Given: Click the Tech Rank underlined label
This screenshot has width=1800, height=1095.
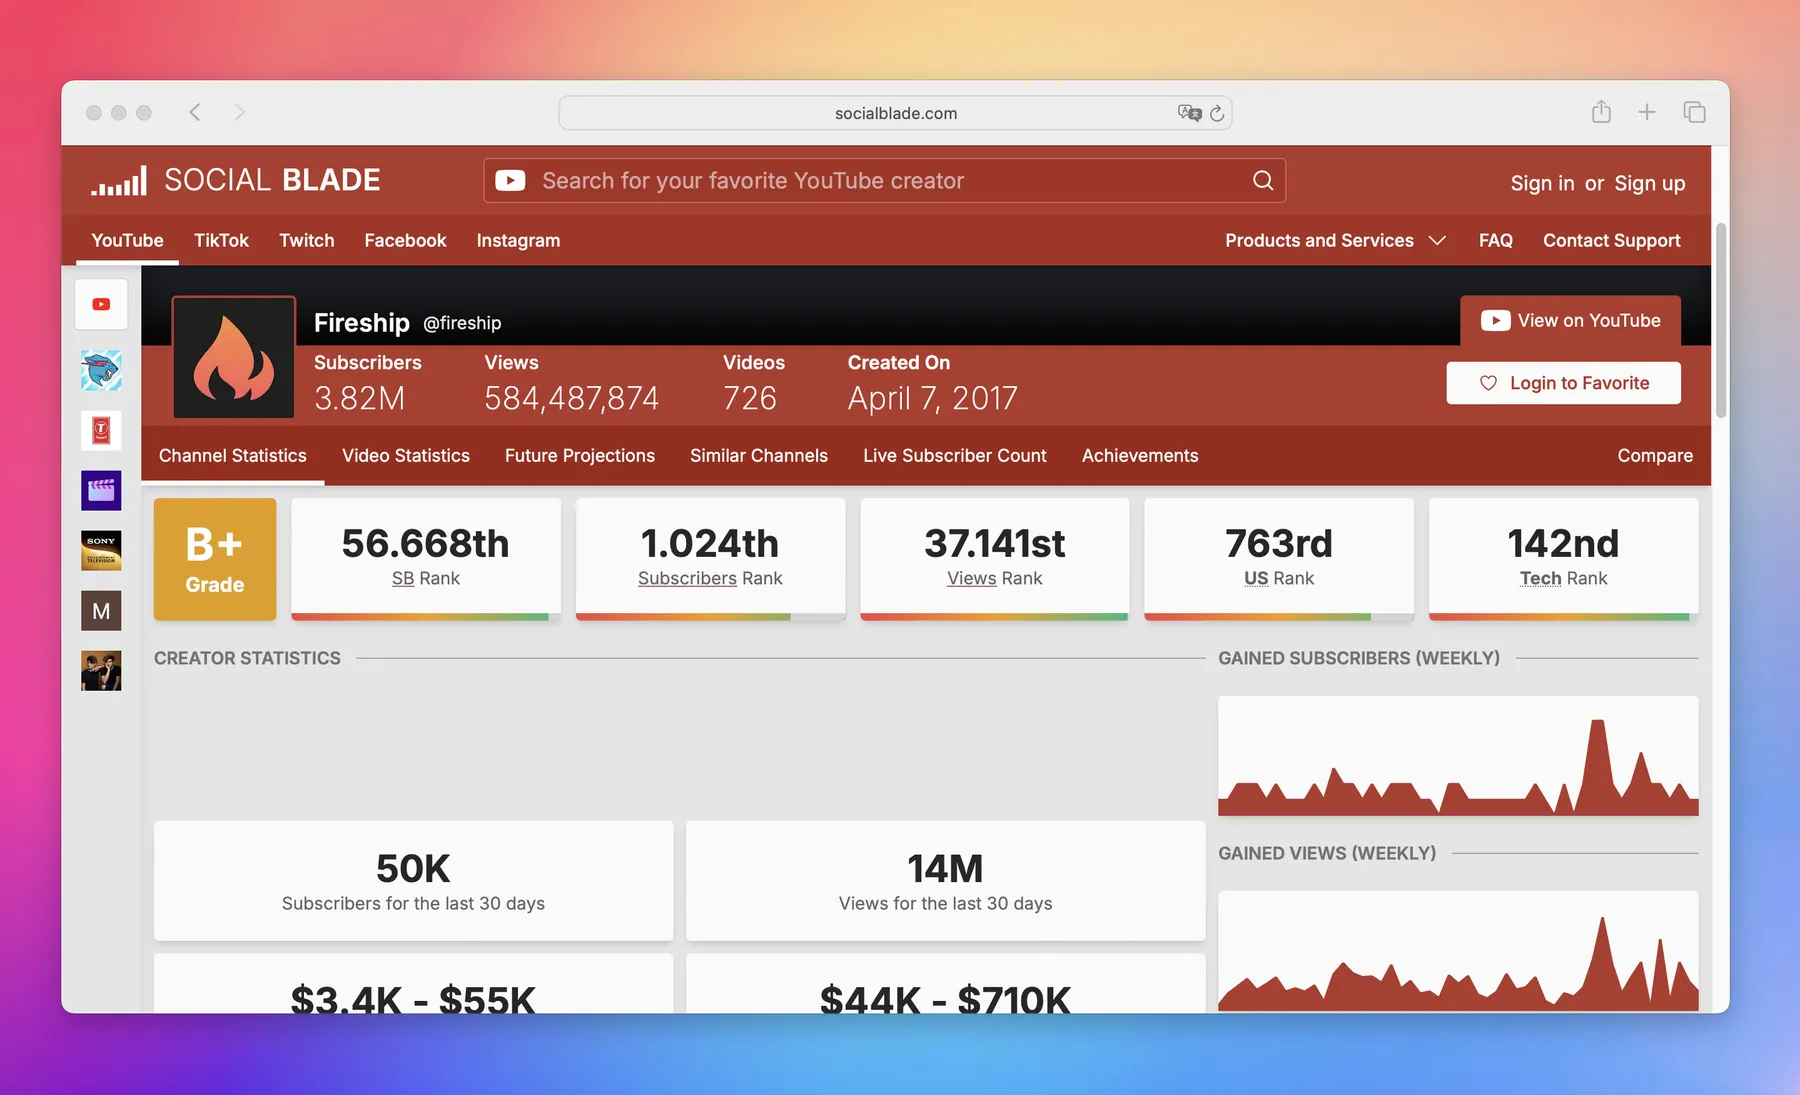Looking at the screenshot, I should coord(1540,579).
